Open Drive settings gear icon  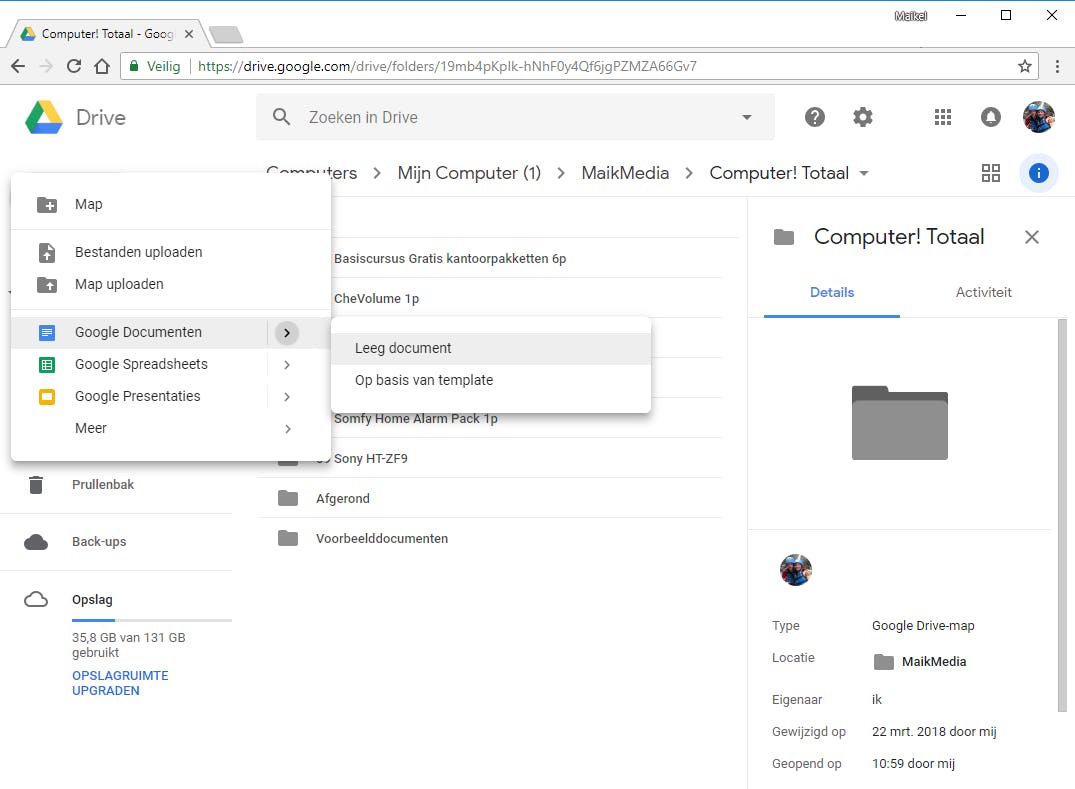pos(863,117)
